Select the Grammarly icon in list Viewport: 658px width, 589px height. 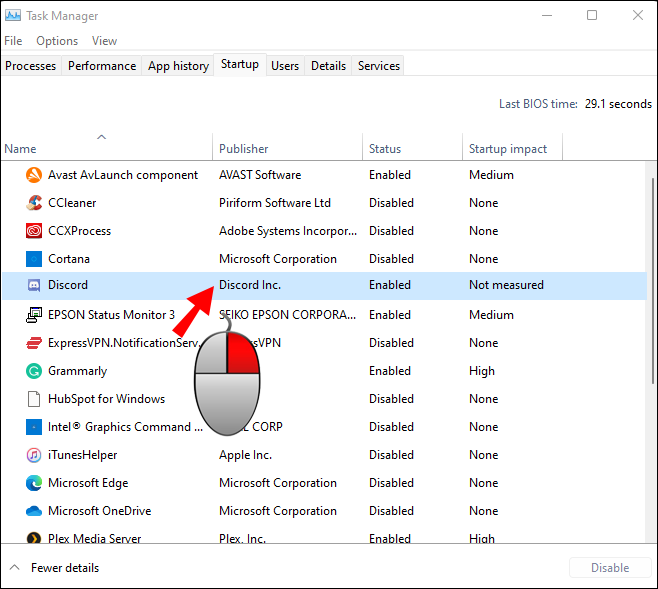pos(31,371)
